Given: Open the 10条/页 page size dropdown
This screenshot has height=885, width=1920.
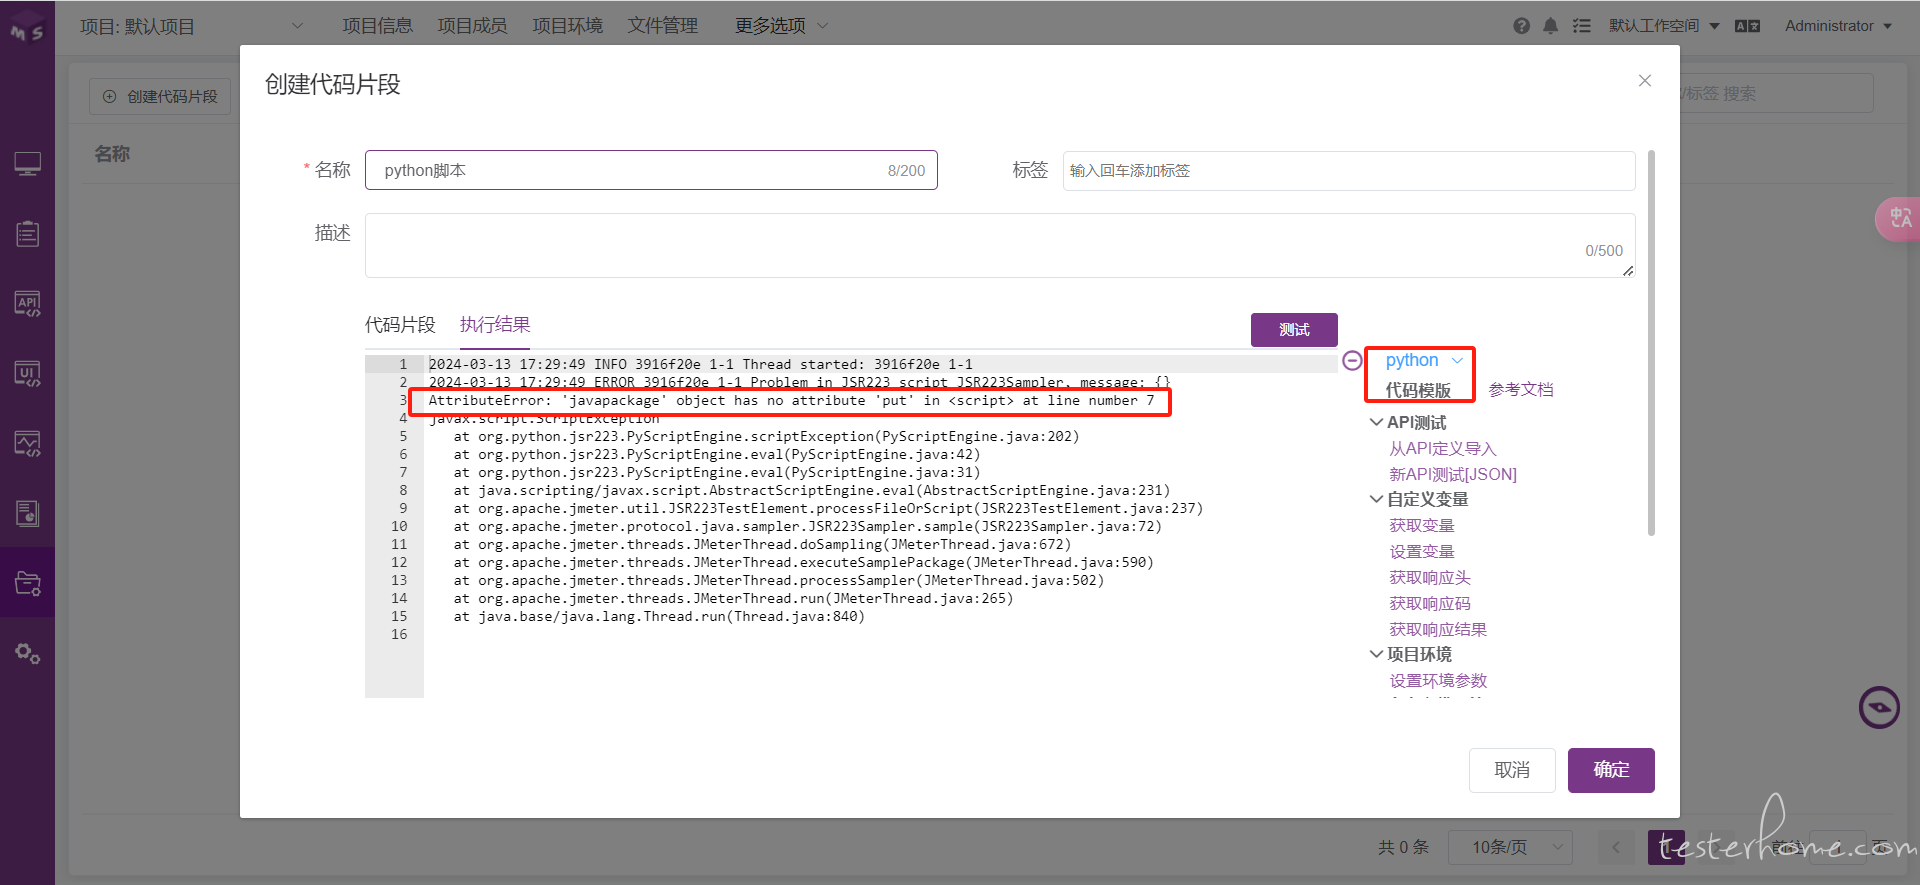Looking at the screenshot, I should click(1510, 848).
